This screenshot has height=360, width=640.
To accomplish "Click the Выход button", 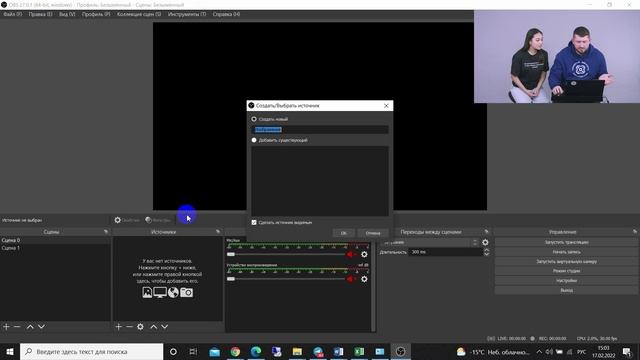I will coord(566,291).
